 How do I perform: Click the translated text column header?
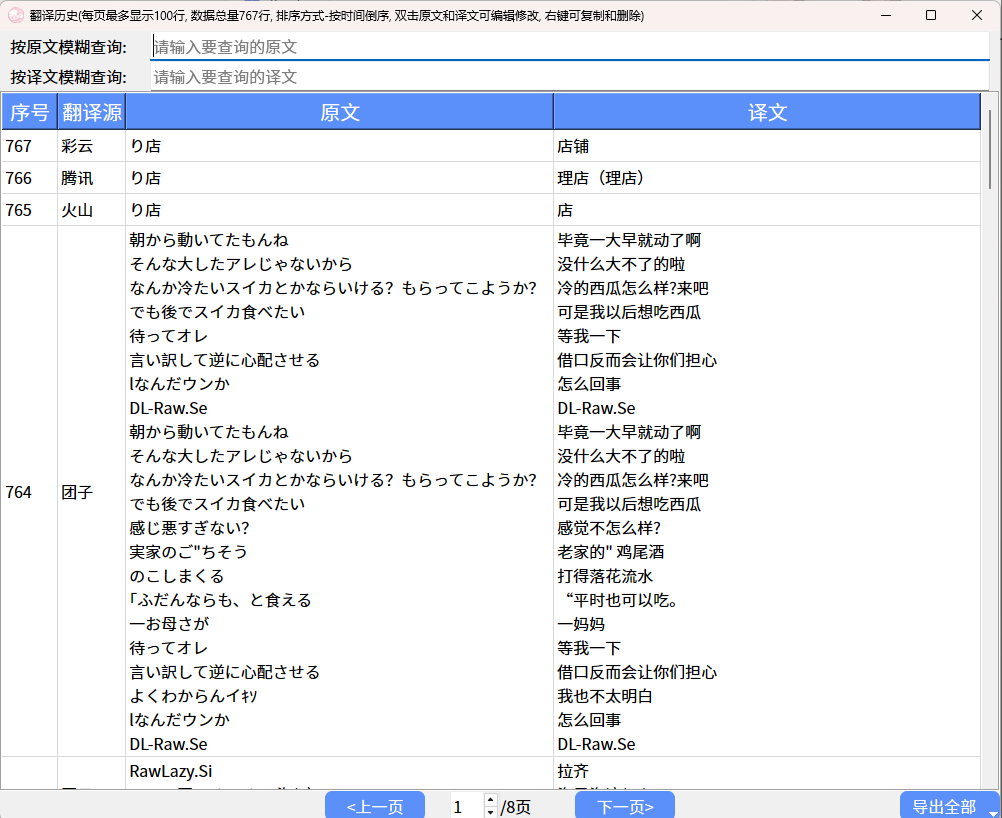coord(767,112)
